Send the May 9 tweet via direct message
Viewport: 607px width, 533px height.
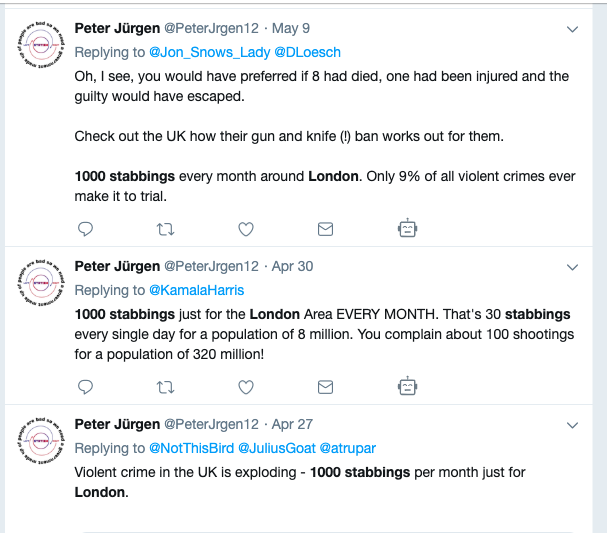click(325, 229)
